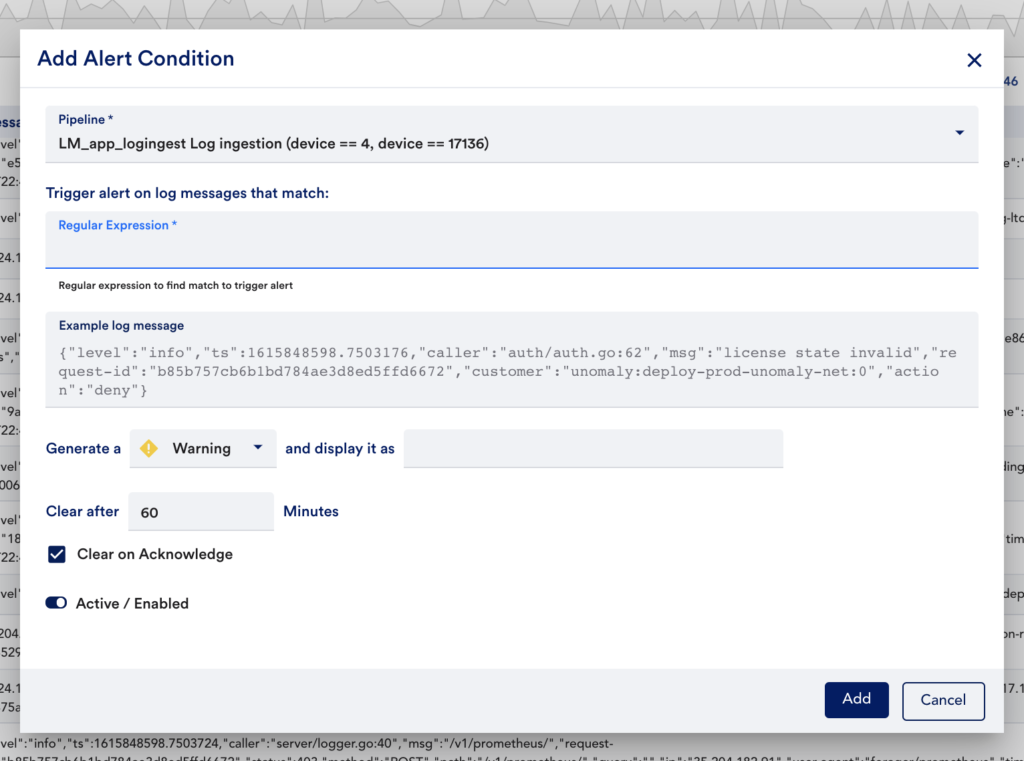Click the Pipeline dropdown arrow
This screenshot has height=761, width=1024.
pos(959,133)
